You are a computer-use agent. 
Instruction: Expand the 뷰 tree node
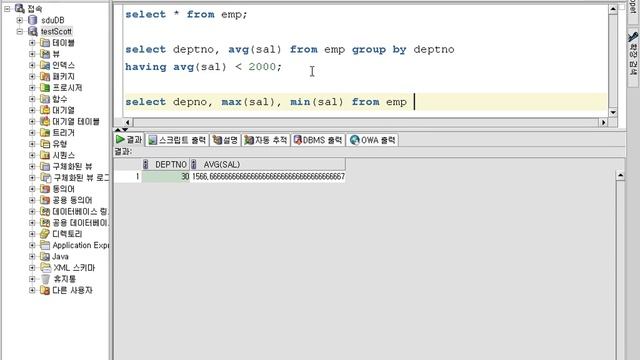[32, 54]
